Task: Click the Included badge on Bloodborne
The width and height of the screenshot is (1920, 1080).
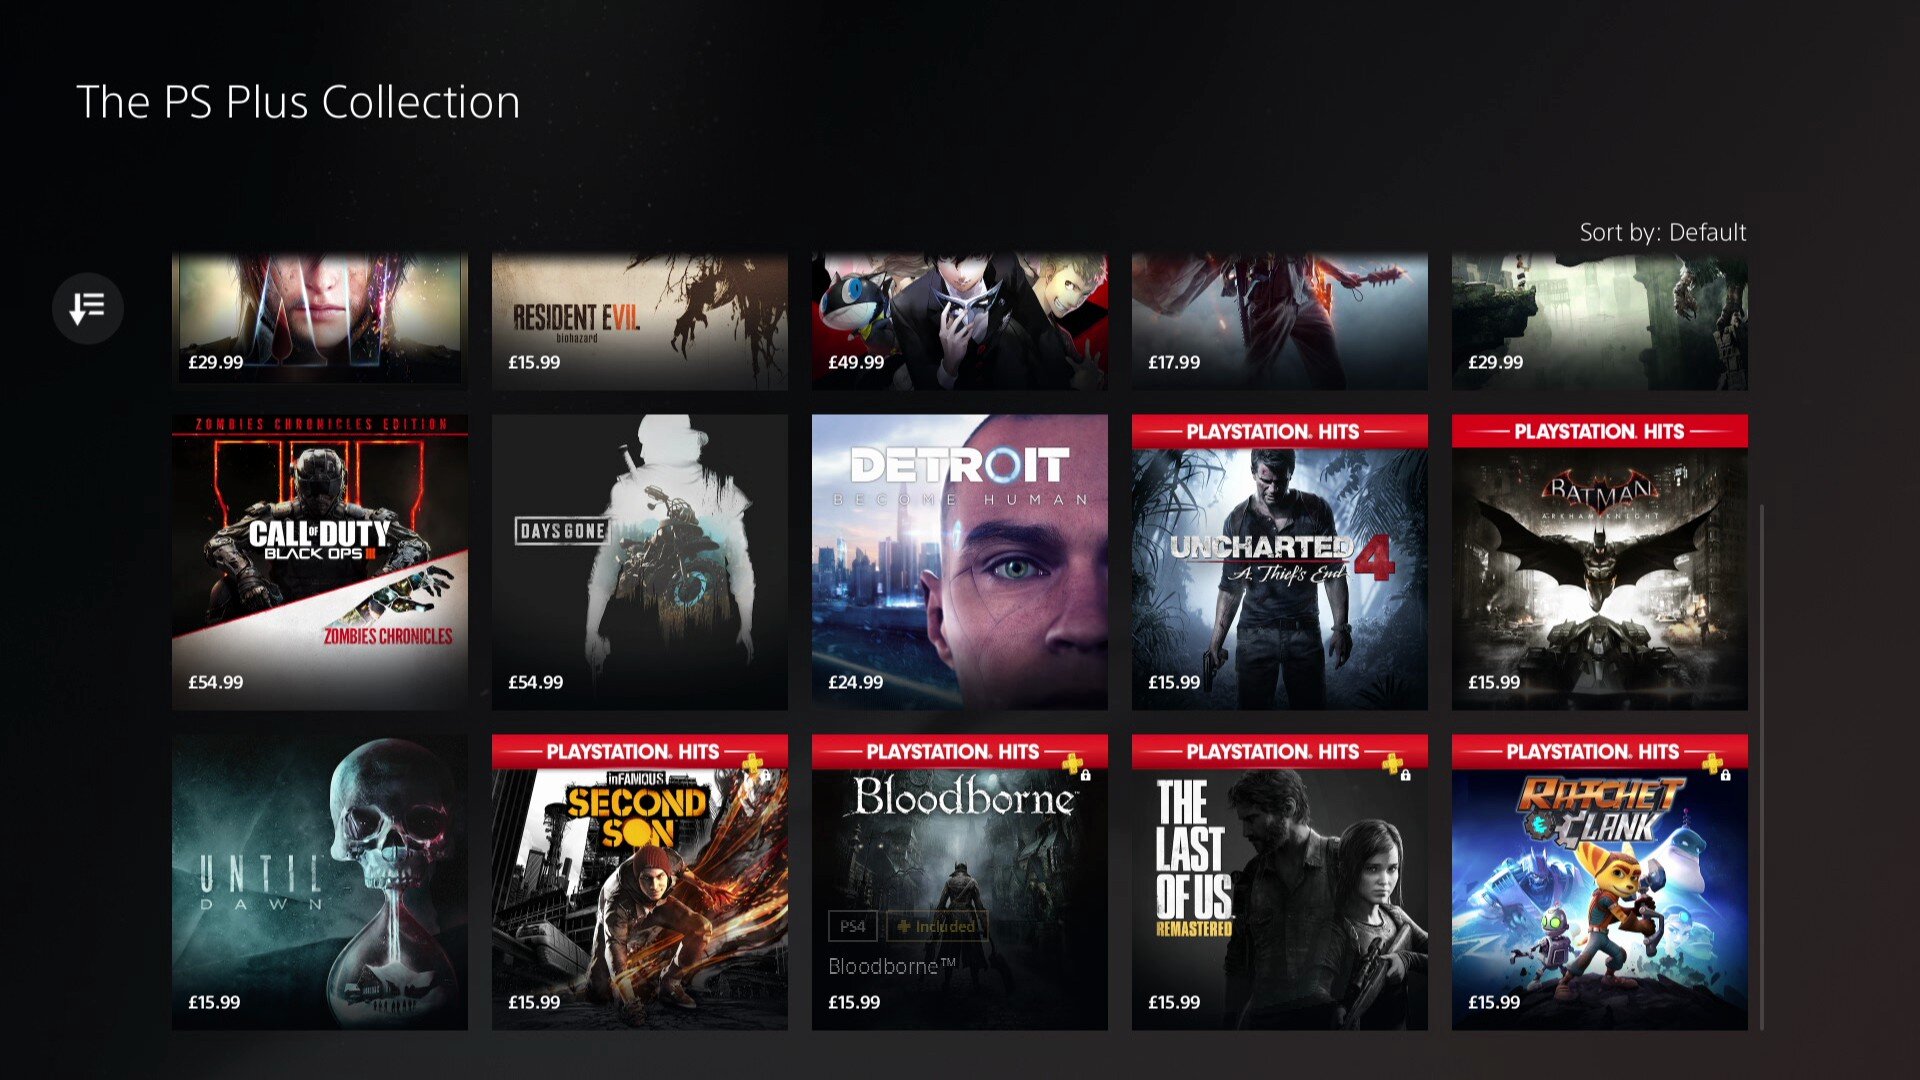Action: point(936,926)
